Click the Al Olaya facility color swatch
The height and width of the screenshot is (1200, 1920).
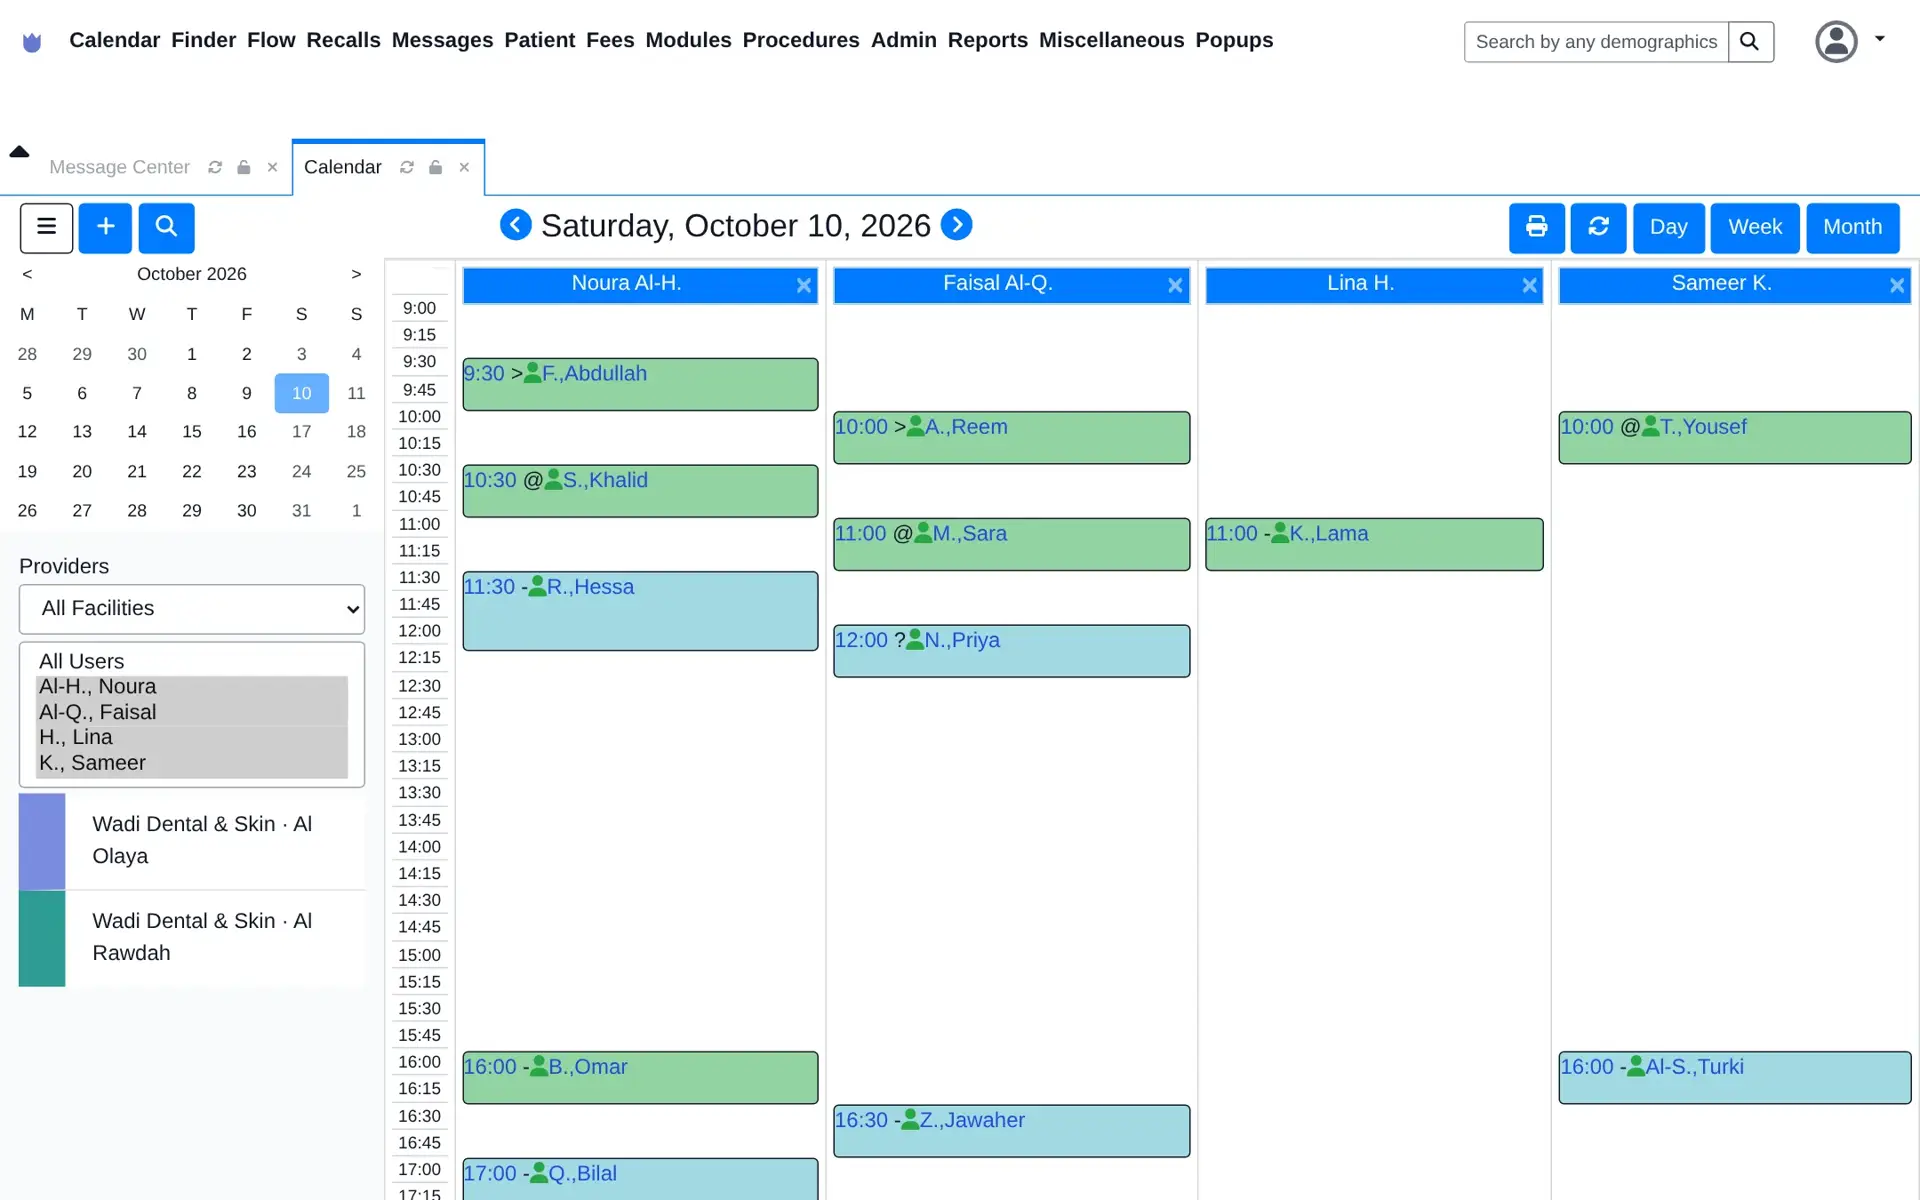(x=42, y=841)
